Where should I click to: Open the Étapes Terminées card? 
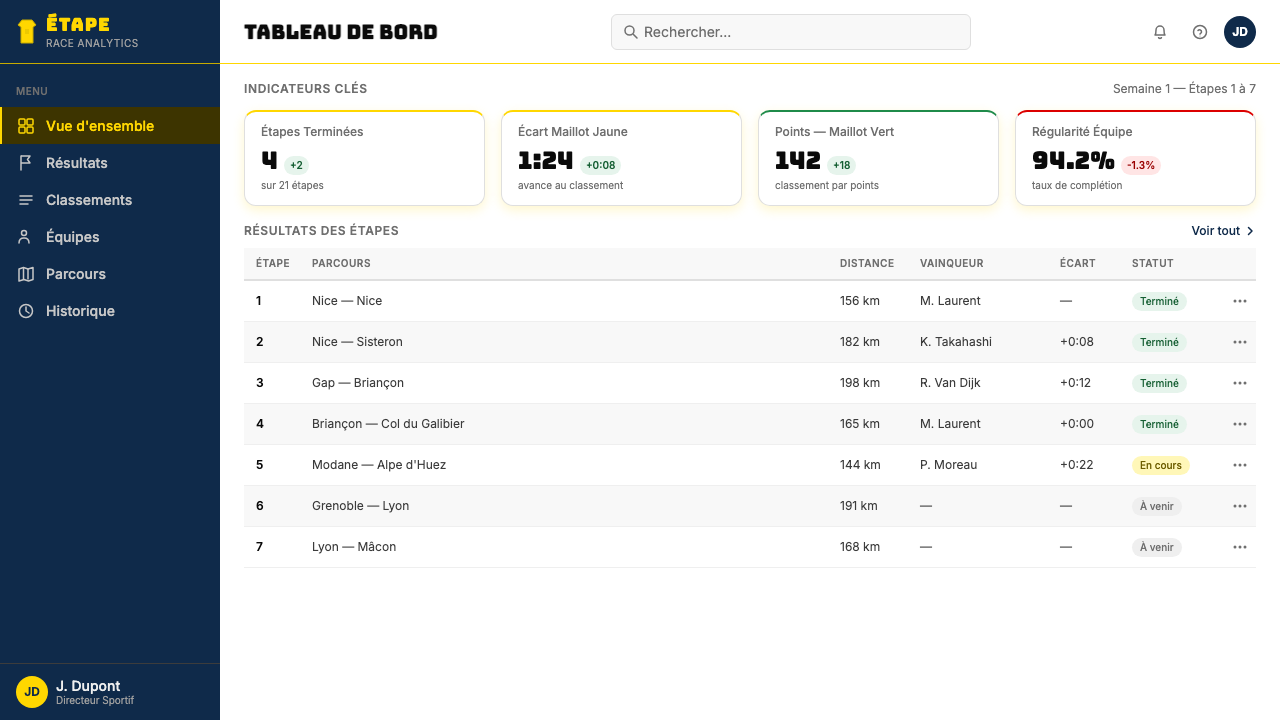coord(364,158)
